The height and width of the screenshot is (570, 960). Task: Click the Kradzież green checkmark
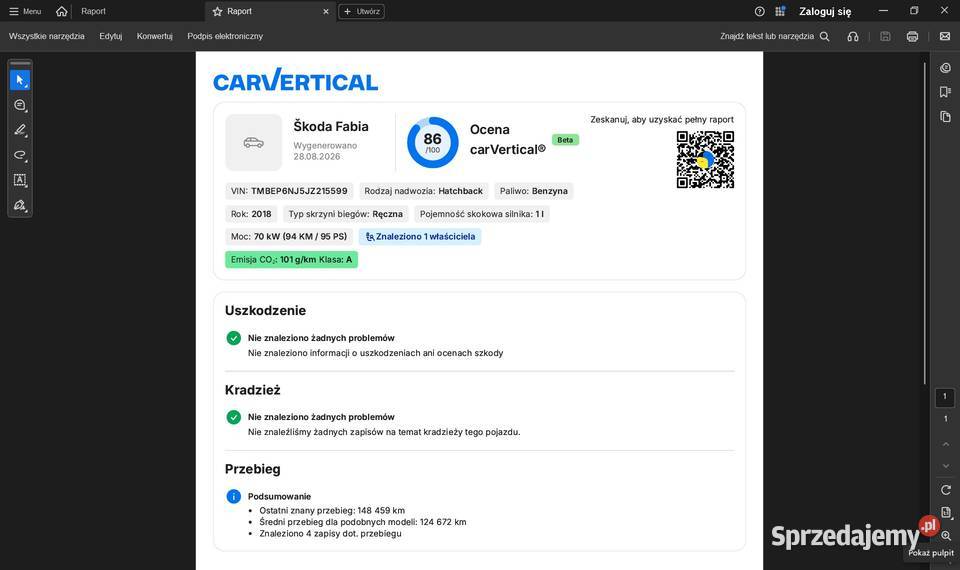point(233,417)
